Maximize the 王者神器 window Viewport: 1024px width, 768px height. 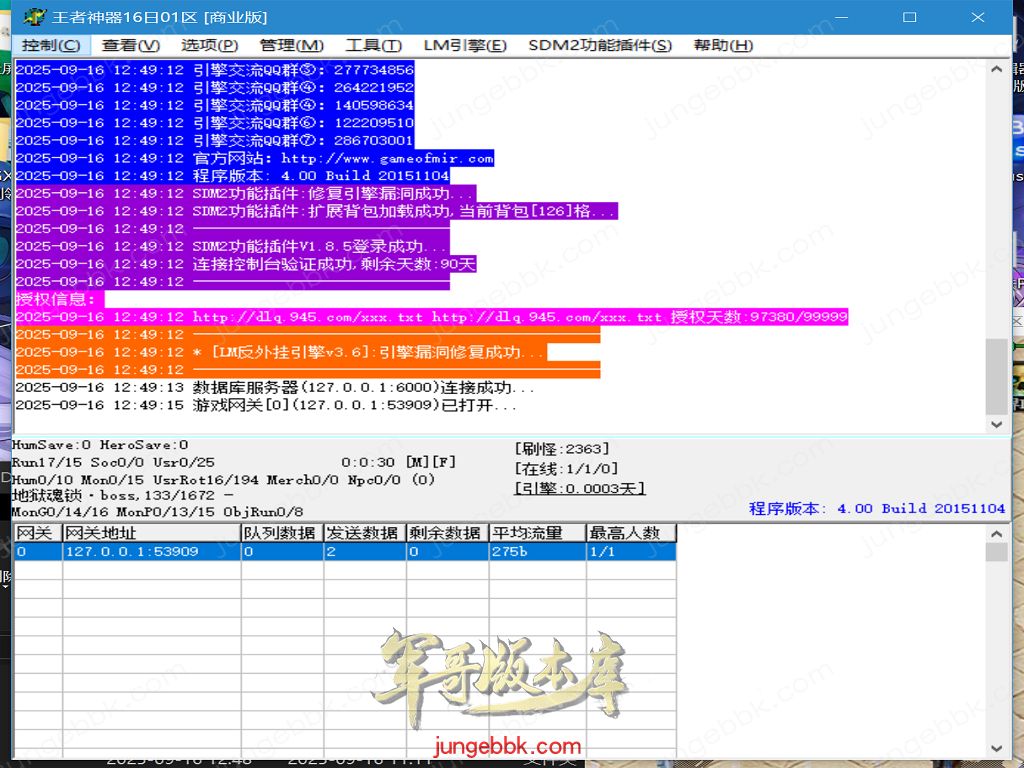pyautogui.click(x=909, y=17)
